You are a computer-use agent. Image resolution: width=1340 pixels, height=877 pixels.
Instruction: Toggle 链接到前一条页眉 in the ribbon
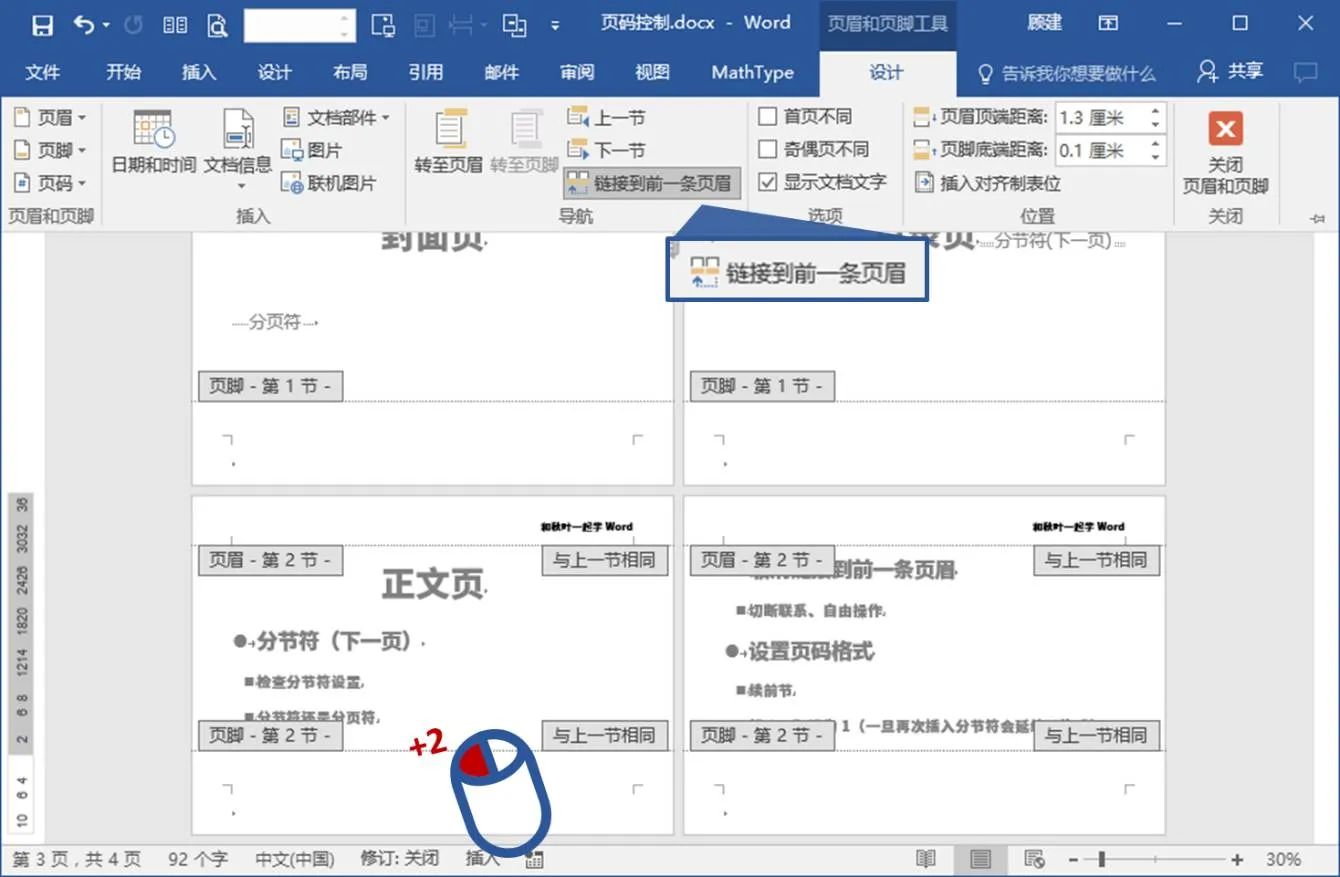click(652, 184)
